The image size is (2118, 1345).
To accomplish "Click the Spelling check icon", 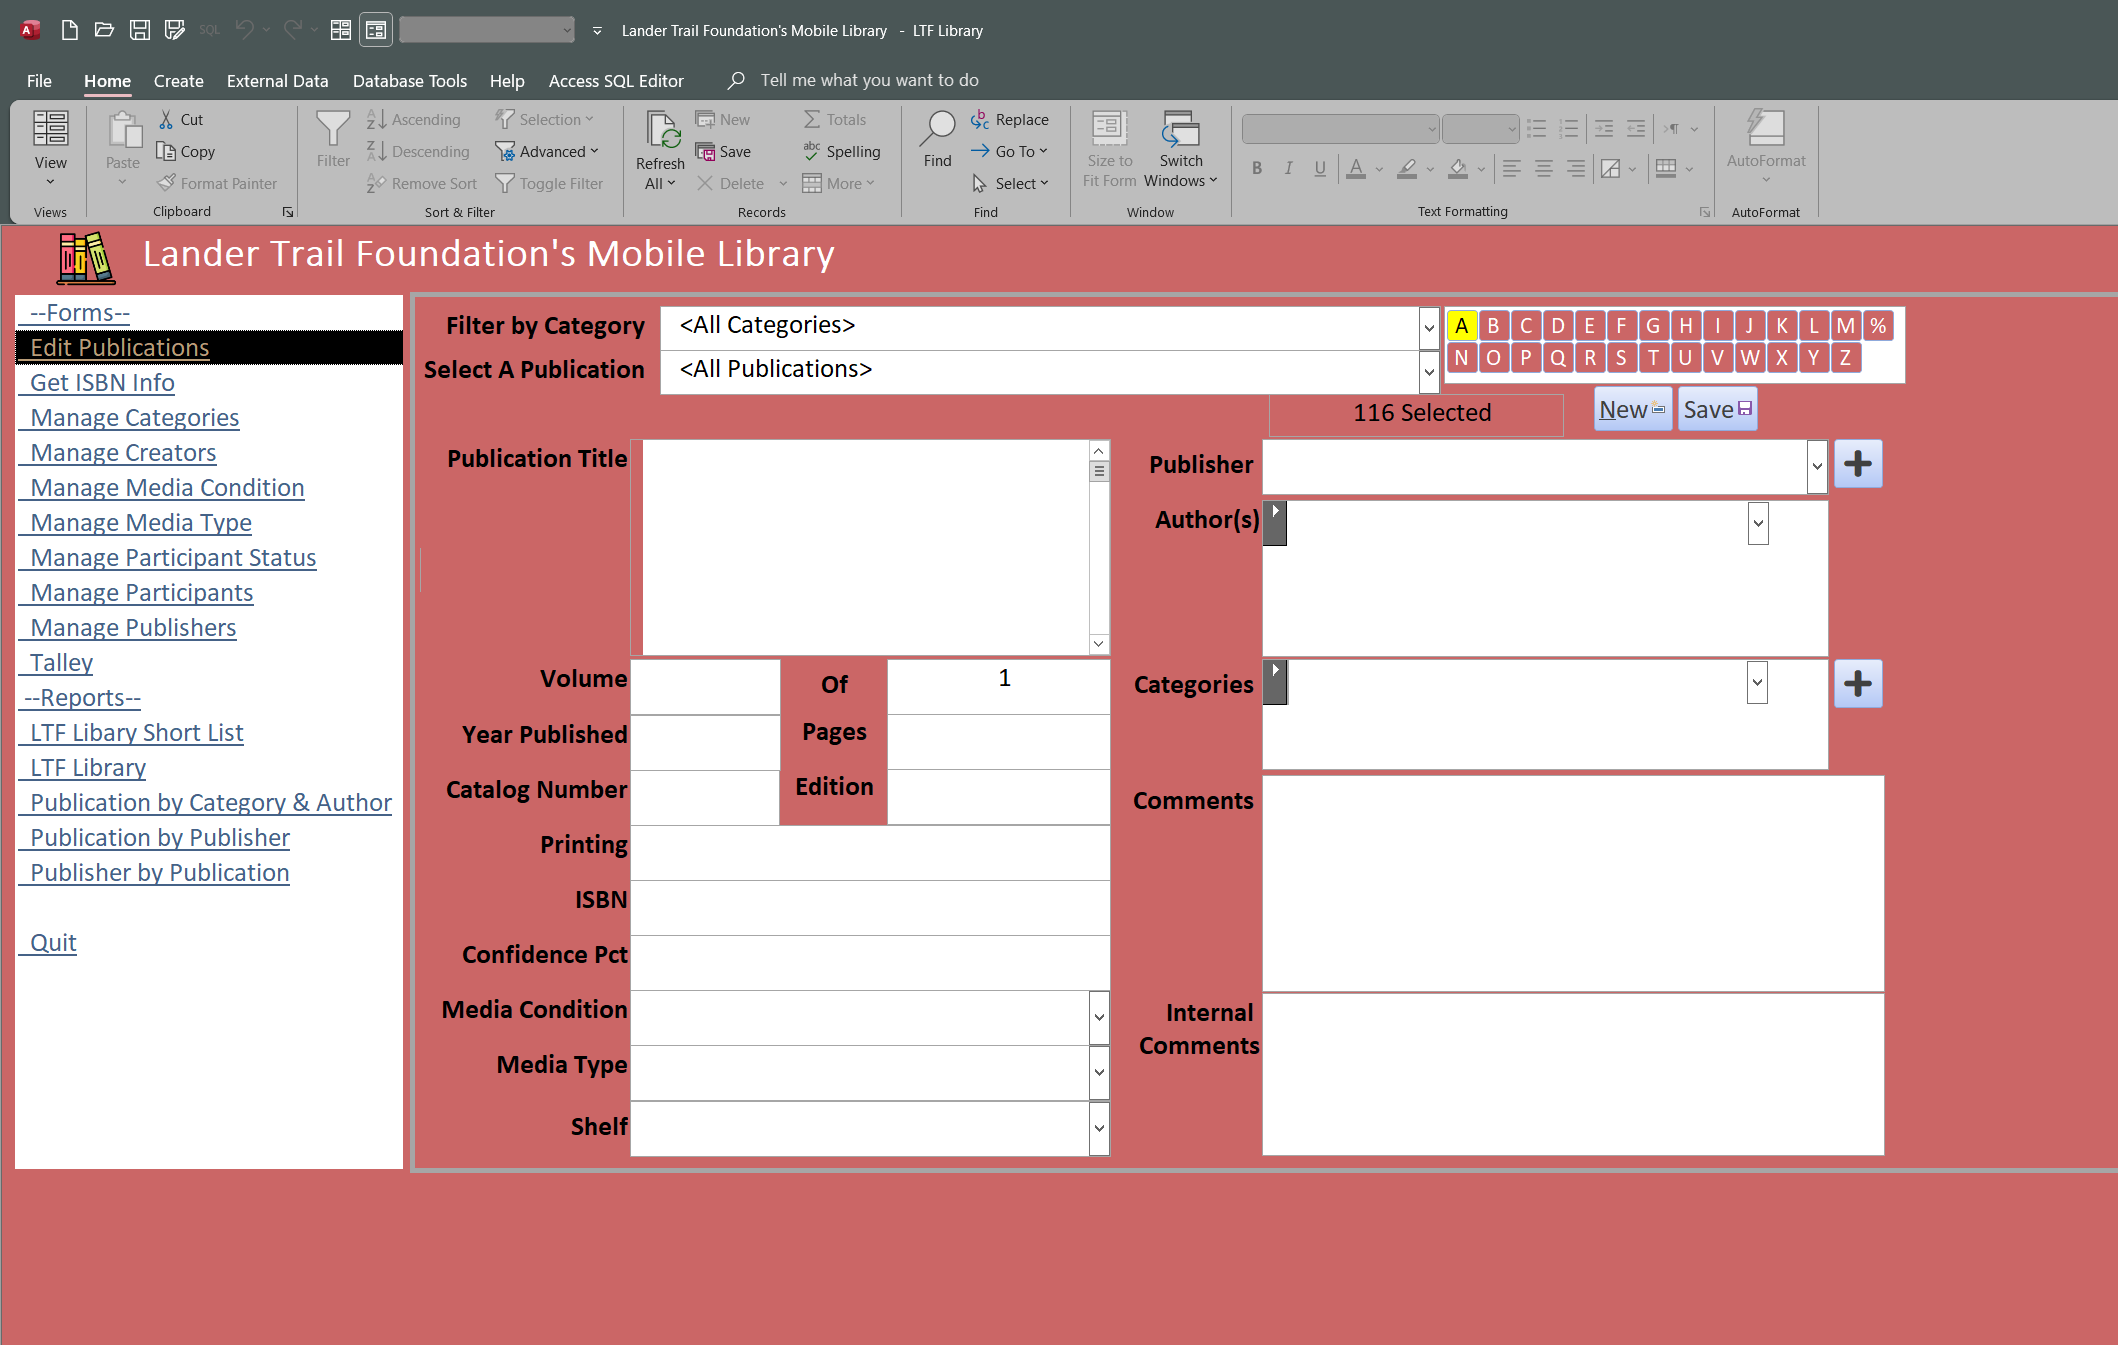I will pyautogui.click(x=812, y=151).
